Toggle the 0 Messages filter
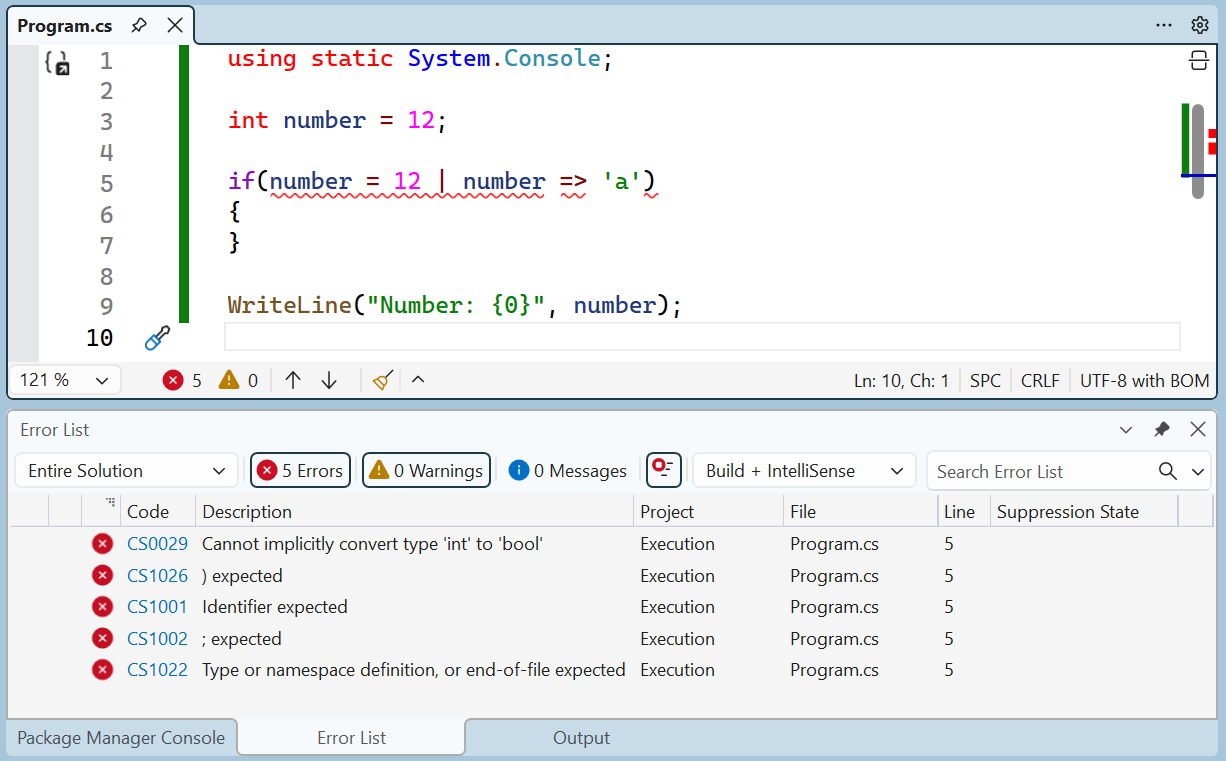This screenshot has width=1226, height=761. pyautogui.click(x=567, y=470)
